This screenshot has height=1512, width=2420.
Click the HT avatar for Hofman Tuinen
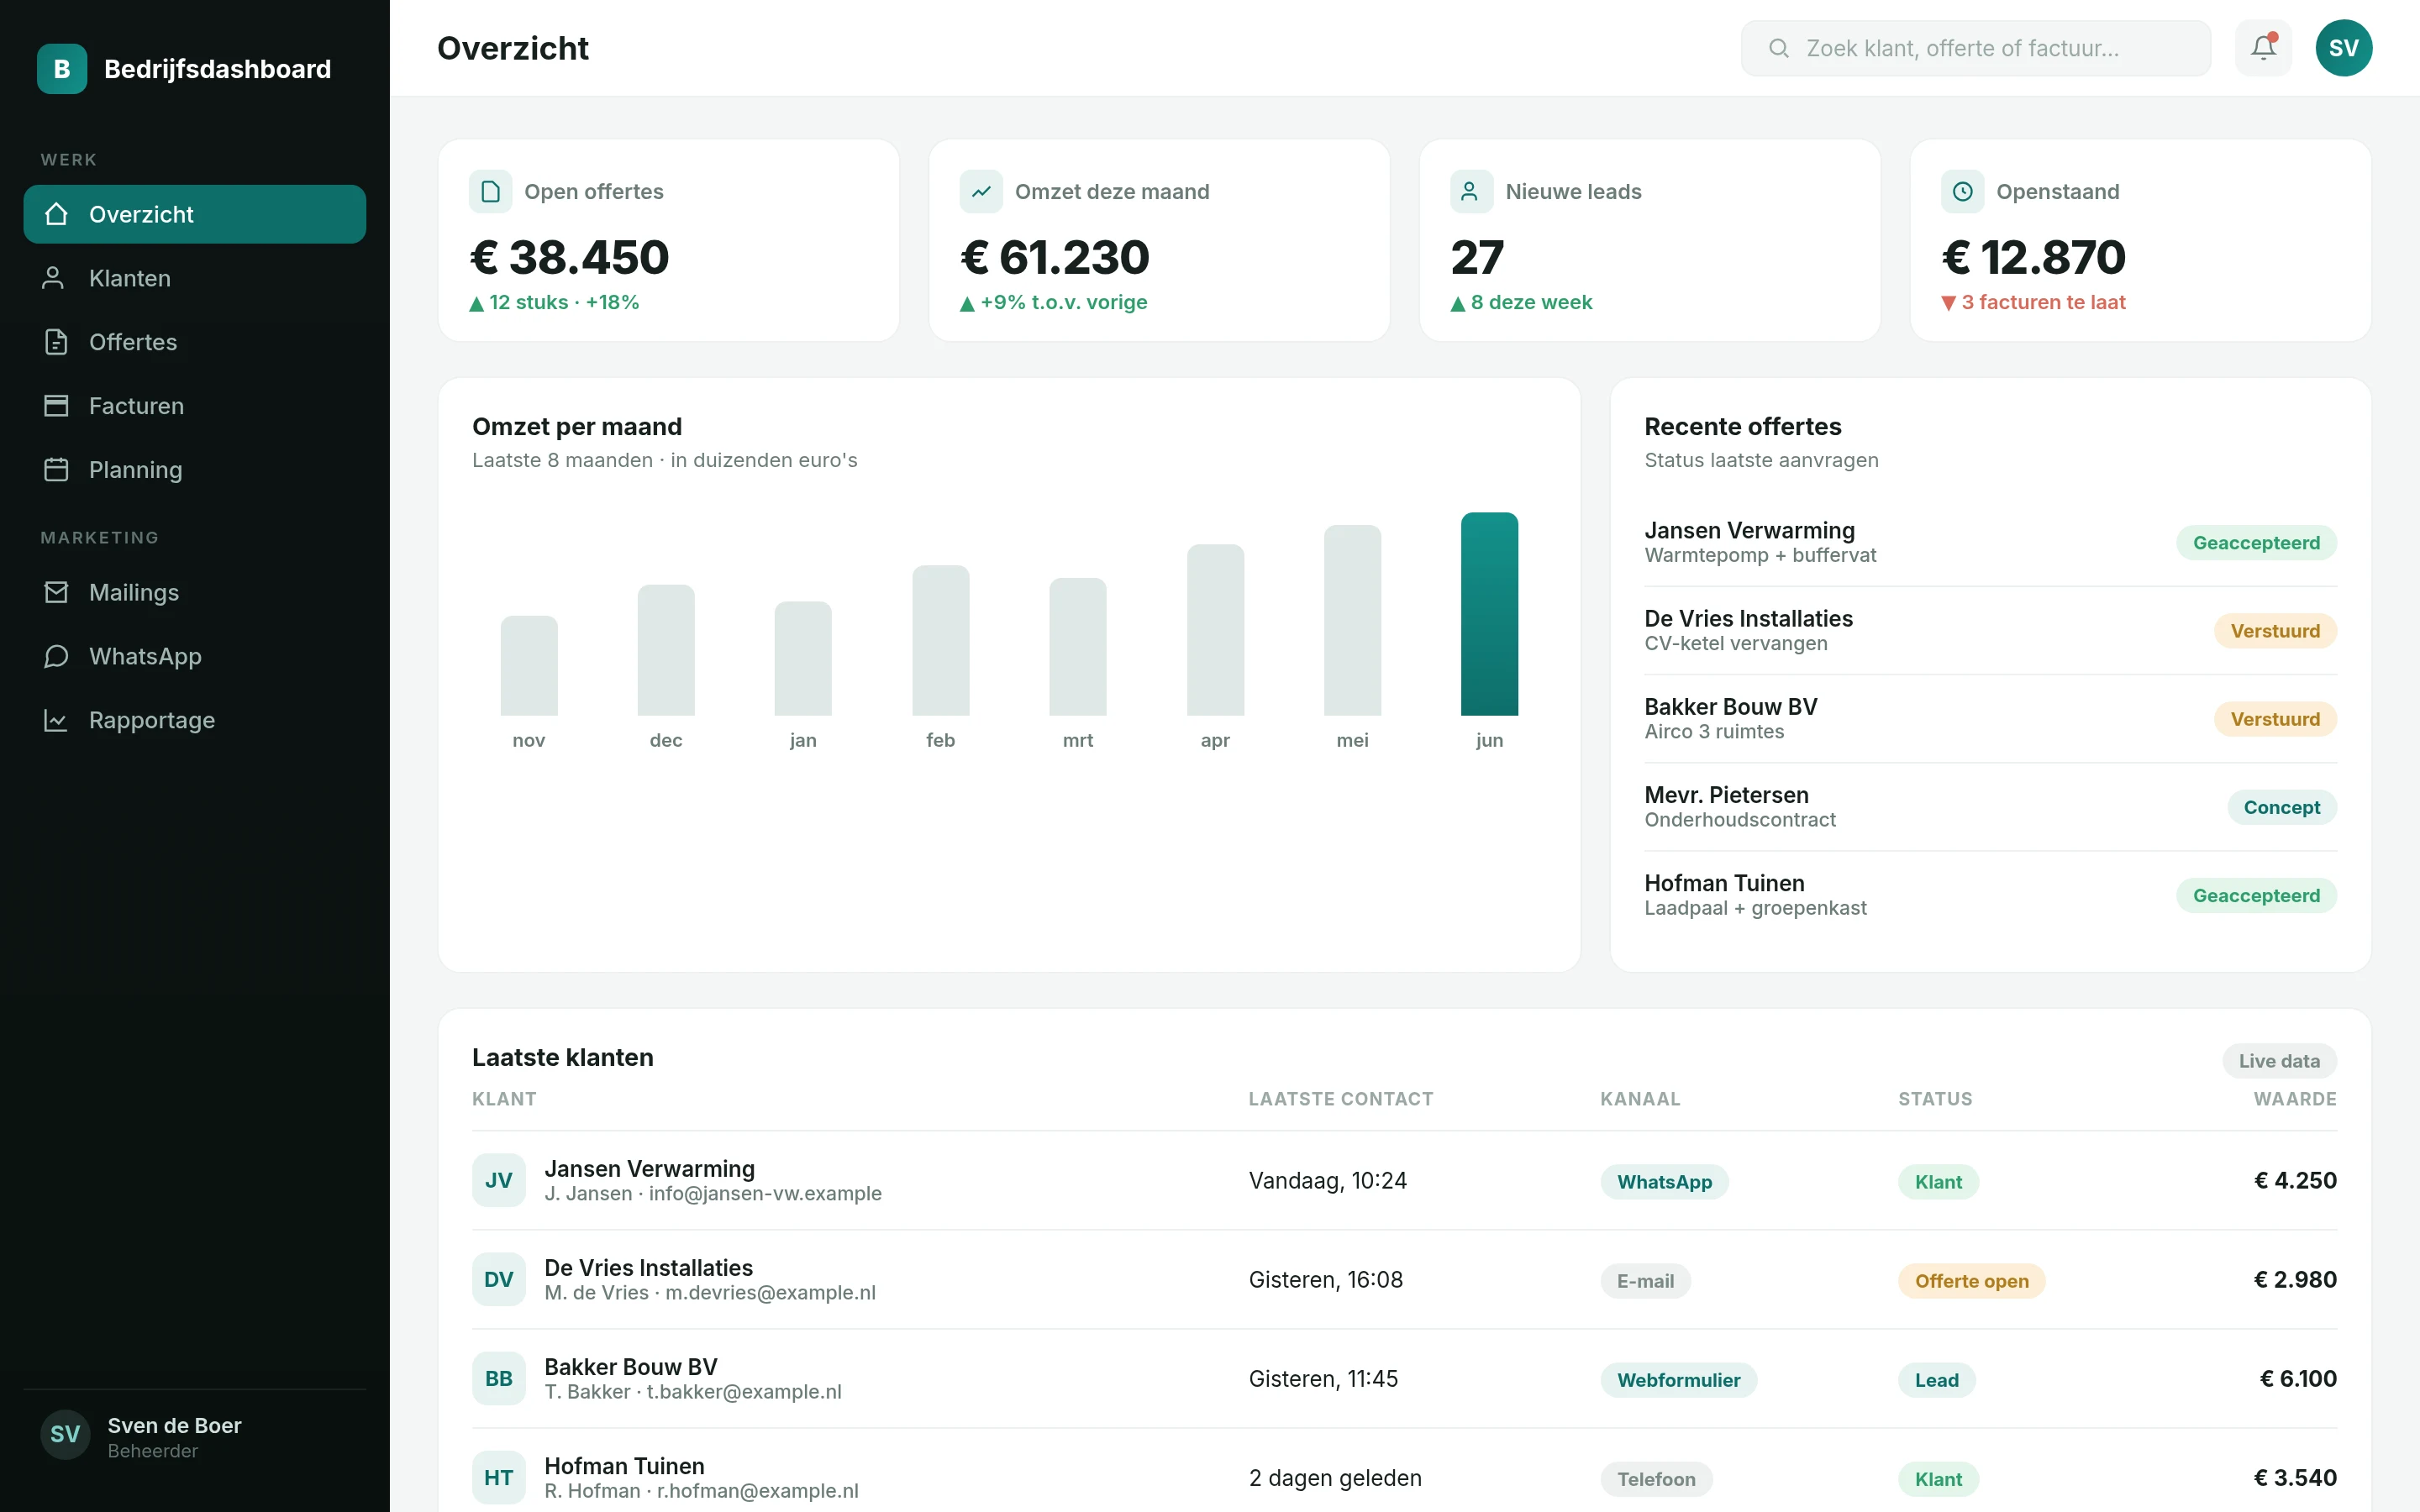pyautogui.click(x=499, y=1477)
